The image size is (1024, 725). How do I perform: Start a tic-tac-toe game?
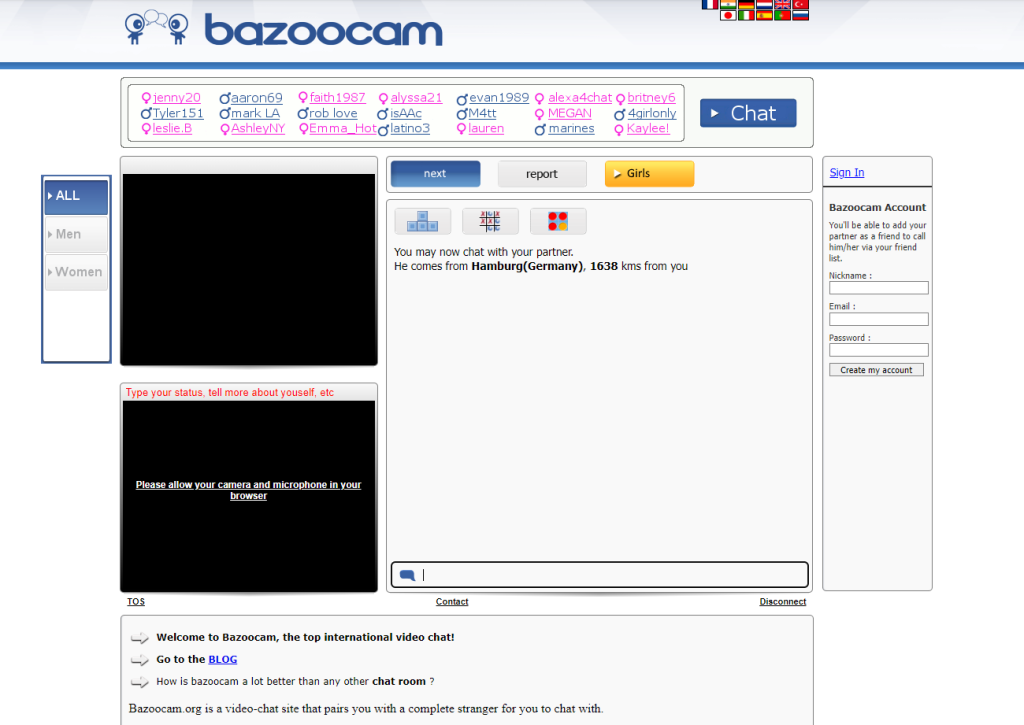tap(490, 221)
